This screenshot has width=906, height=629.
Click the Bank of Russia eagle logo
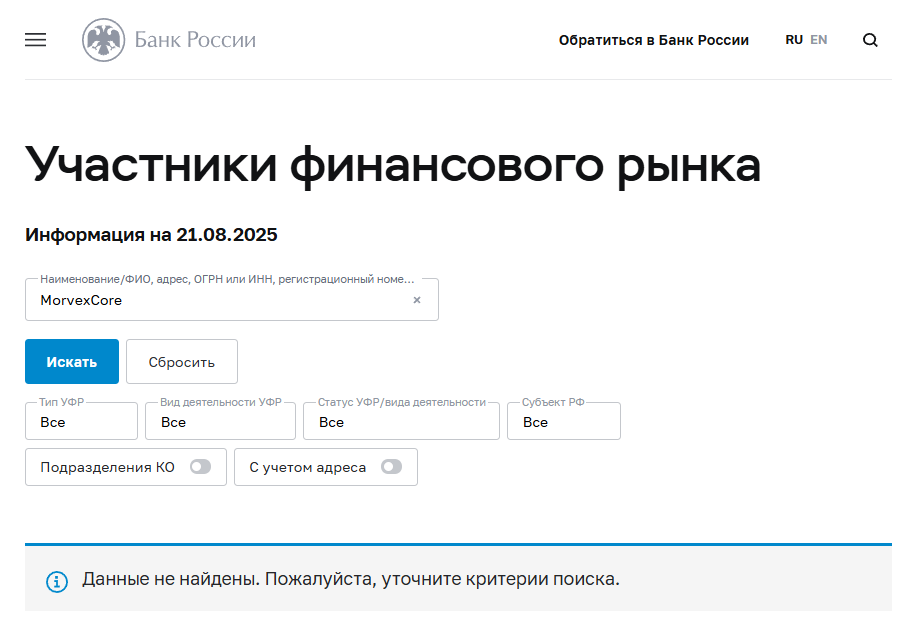[103, 40]
